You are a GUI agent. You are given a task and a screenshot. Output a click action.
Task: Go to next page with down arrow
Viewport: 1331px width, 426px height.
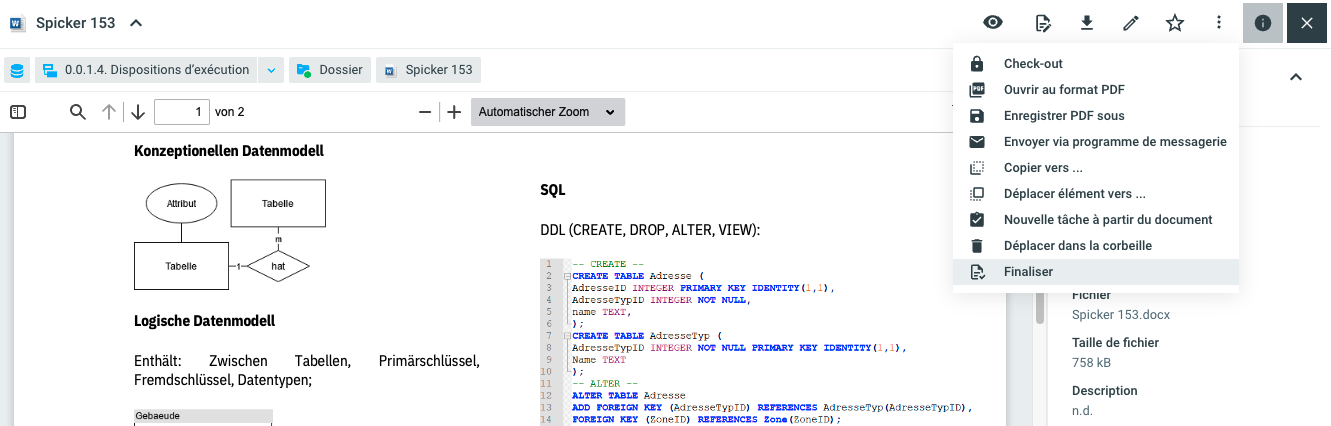(138, 112)
